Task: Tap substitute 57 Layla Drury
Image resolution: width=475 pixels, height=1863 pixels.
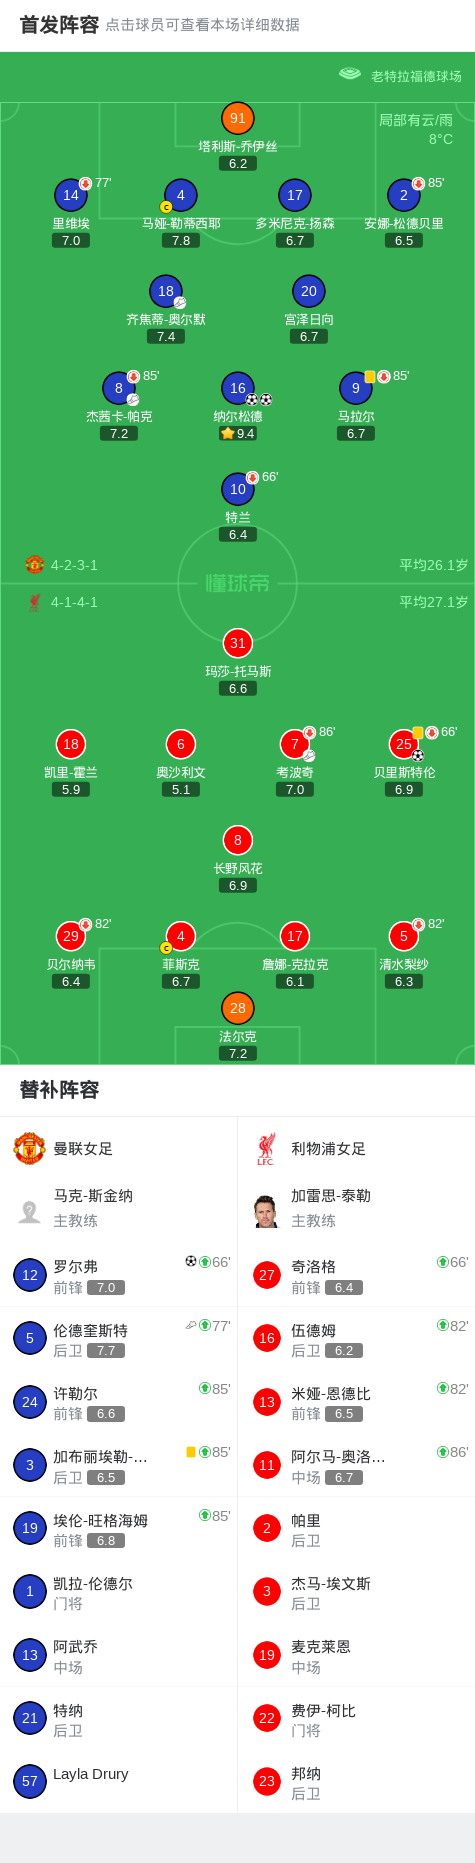Action: click(118, 1781)
